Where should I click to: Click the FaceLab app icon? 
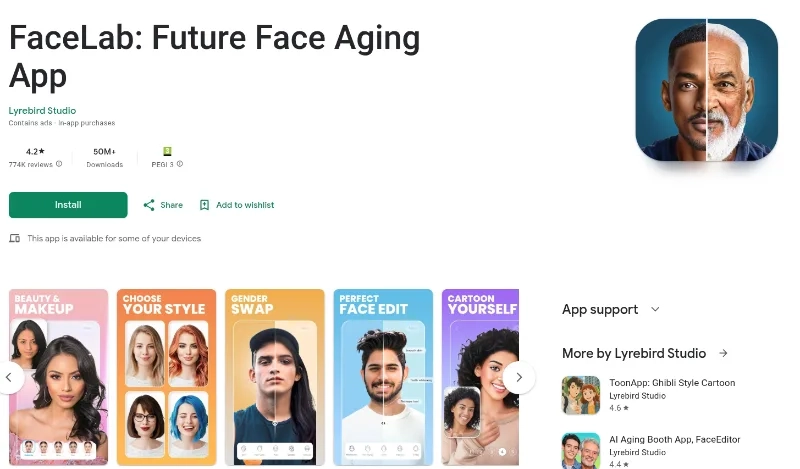[707, 90]
